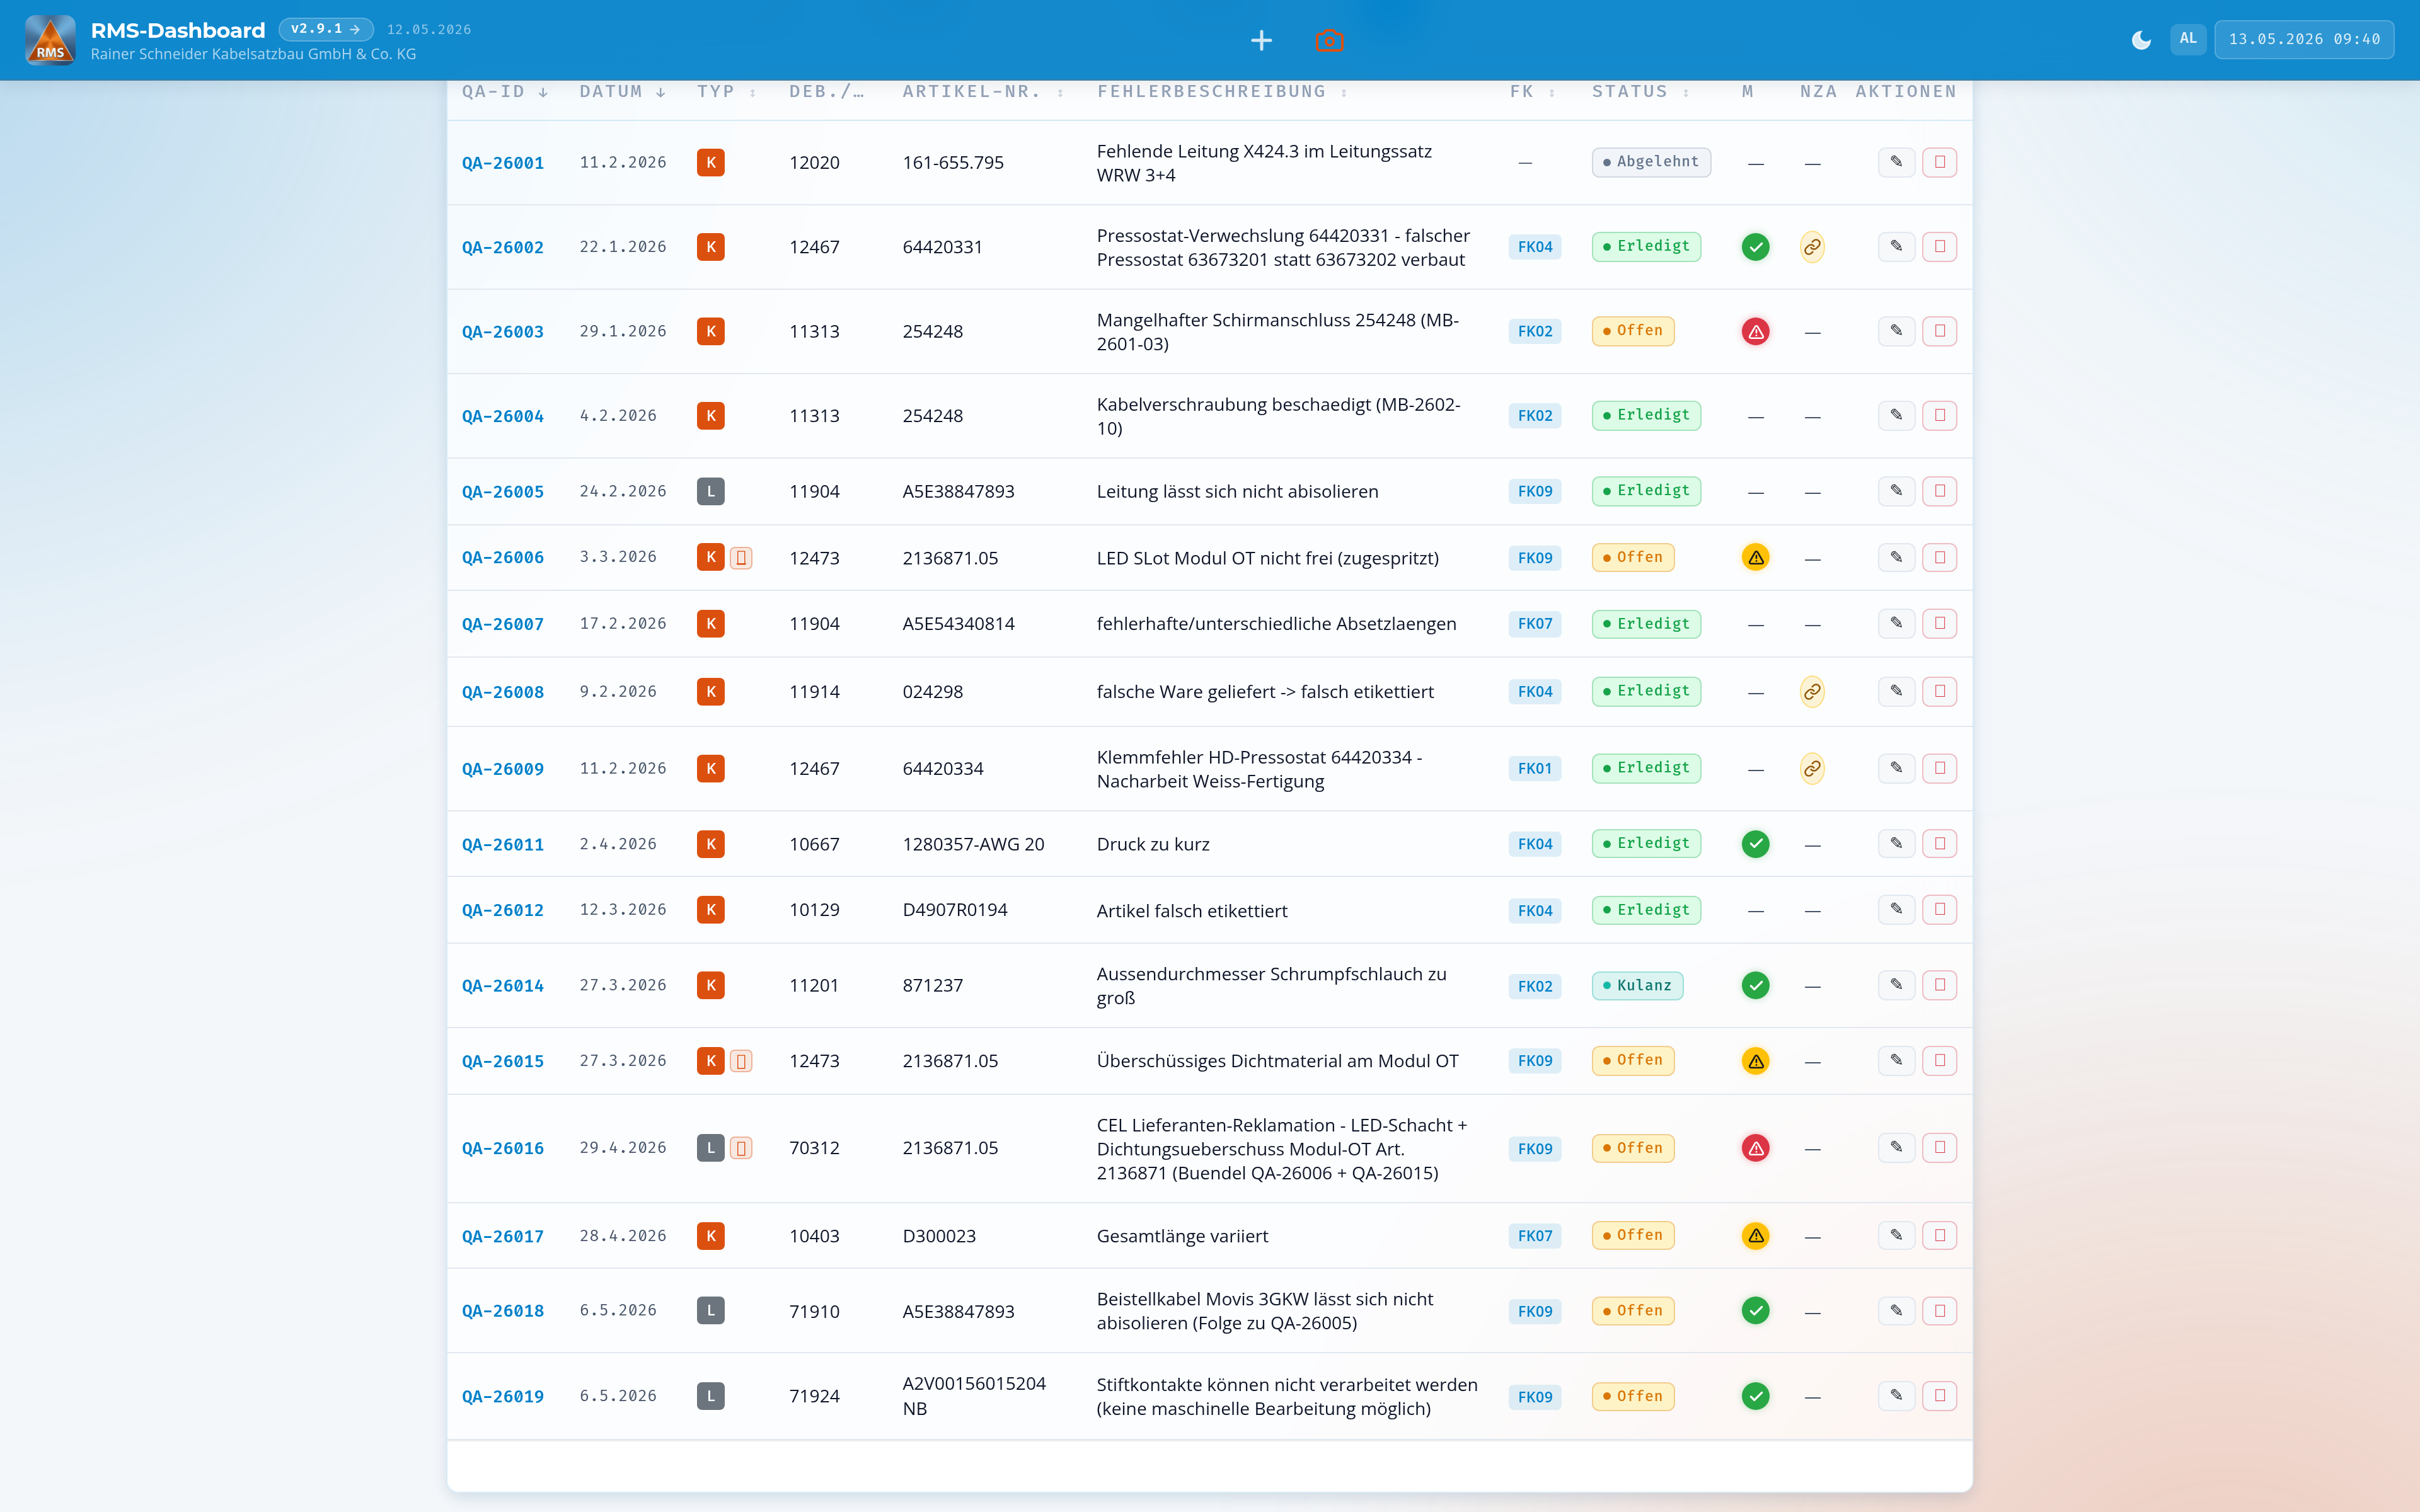Sort table by STATUS column
The width and height of the screenshot is (2420, 1512).
click(x=1640, y=92)
